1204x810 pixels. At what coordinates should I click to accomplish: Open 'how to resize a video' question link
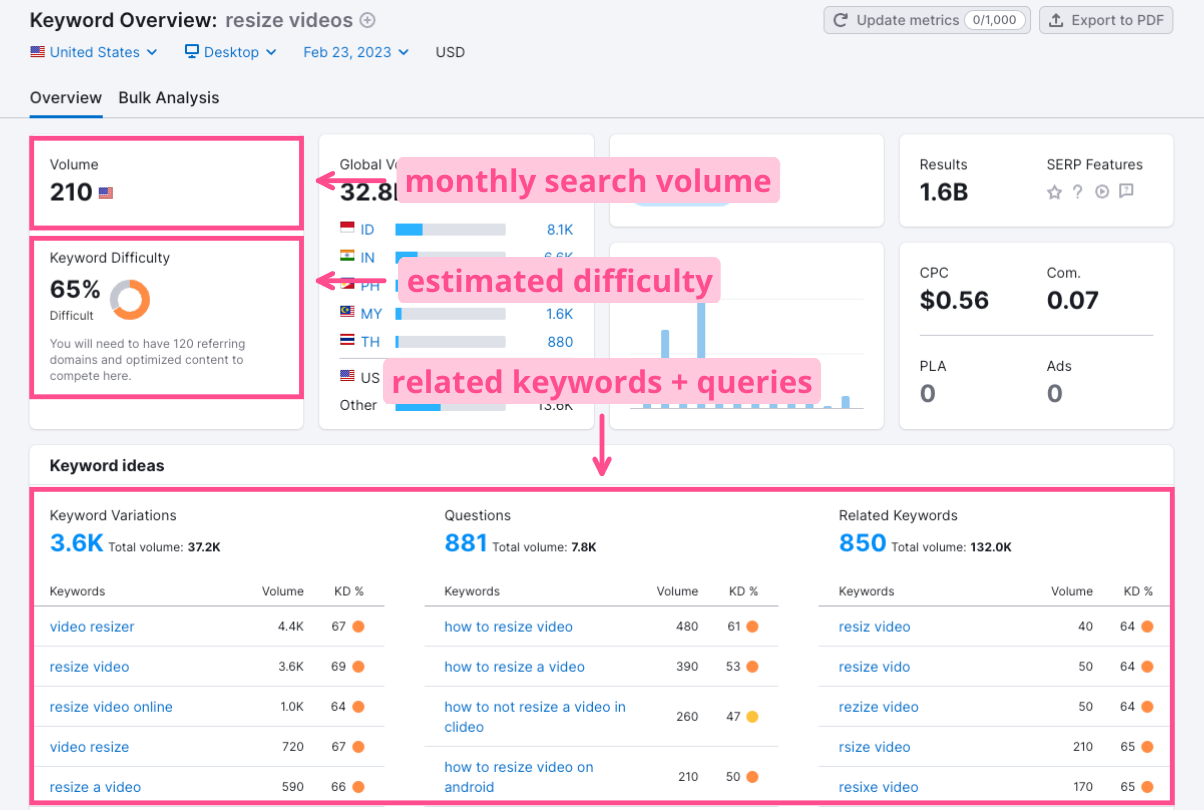(x=514, y=667)
